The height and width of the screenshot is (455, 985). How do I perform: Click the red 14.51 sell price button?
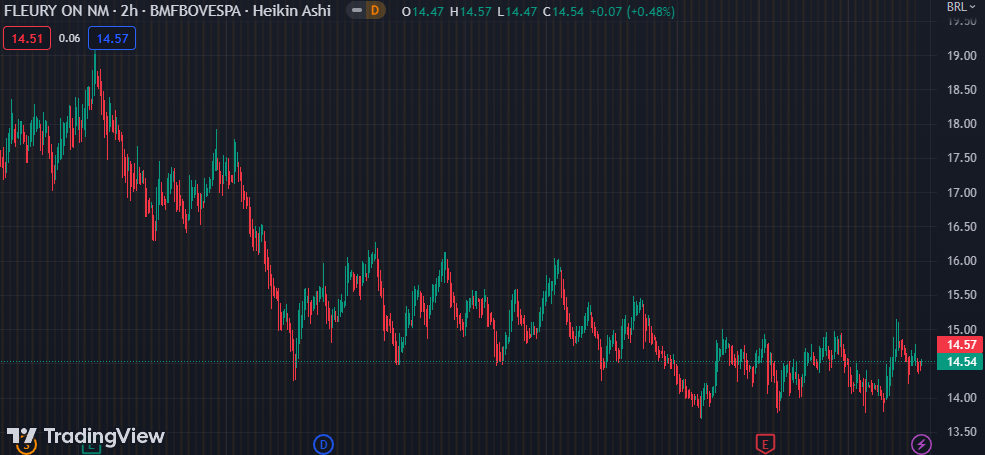click(x=27, y=38)
